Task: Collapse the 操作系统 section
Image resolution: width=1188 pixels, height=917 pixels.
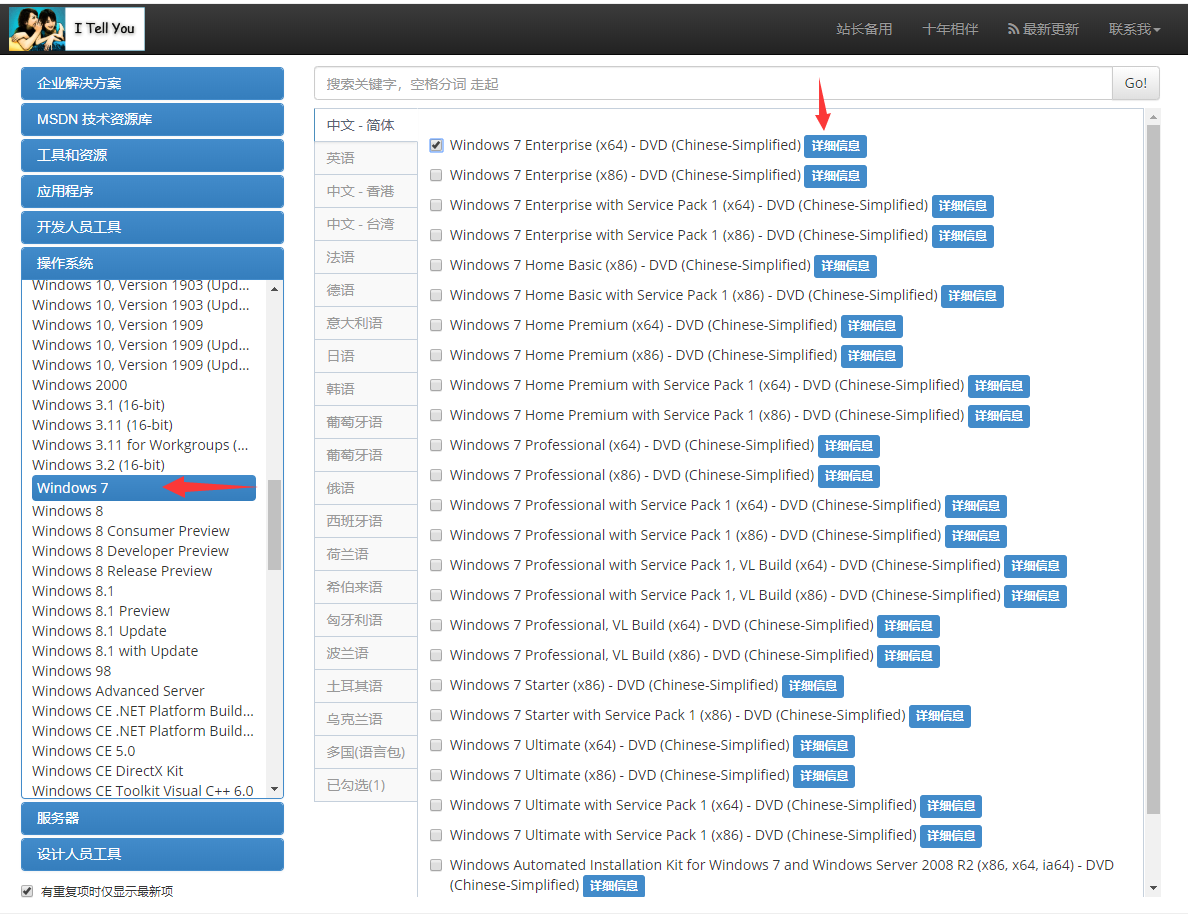Action: 152,263
